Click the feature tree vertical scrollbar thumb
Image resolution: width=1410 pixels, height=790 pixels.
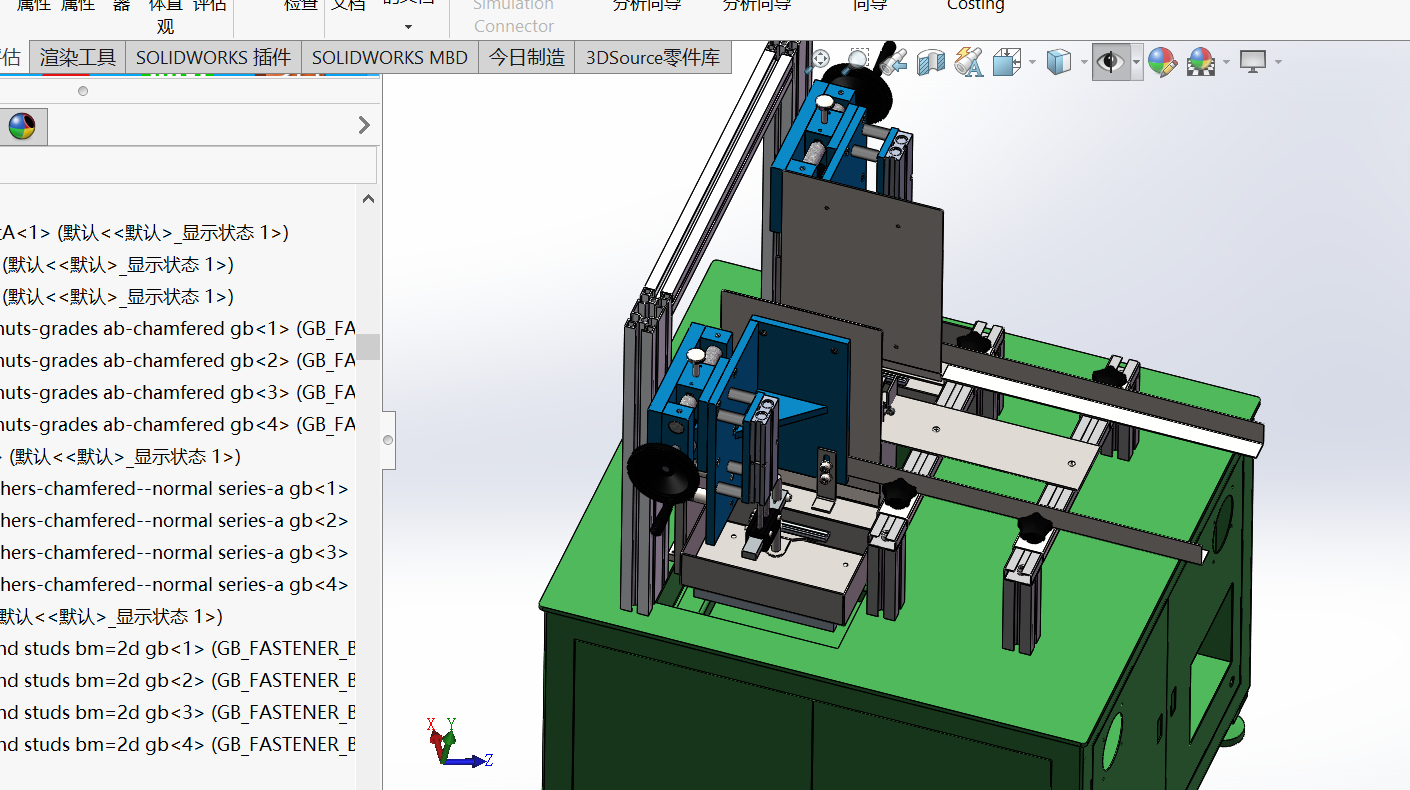(x=368, y=347)
